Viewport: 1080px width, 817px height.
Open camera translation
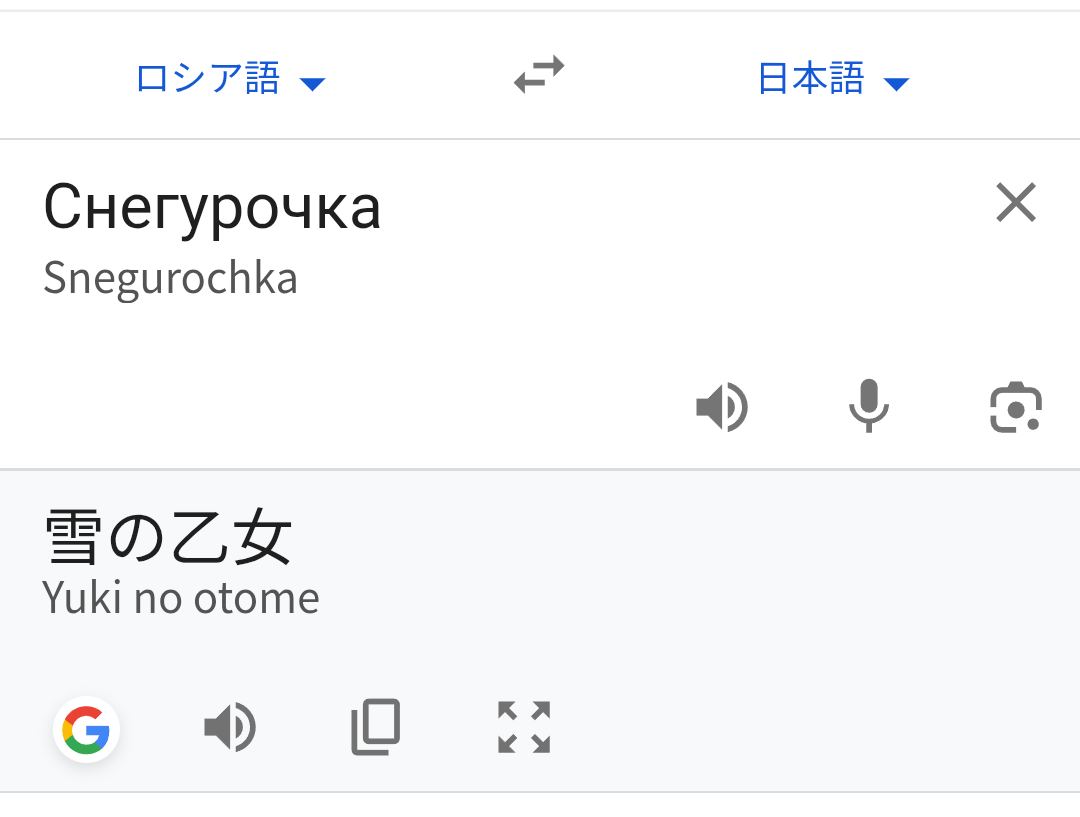[x=1015, y=408]
